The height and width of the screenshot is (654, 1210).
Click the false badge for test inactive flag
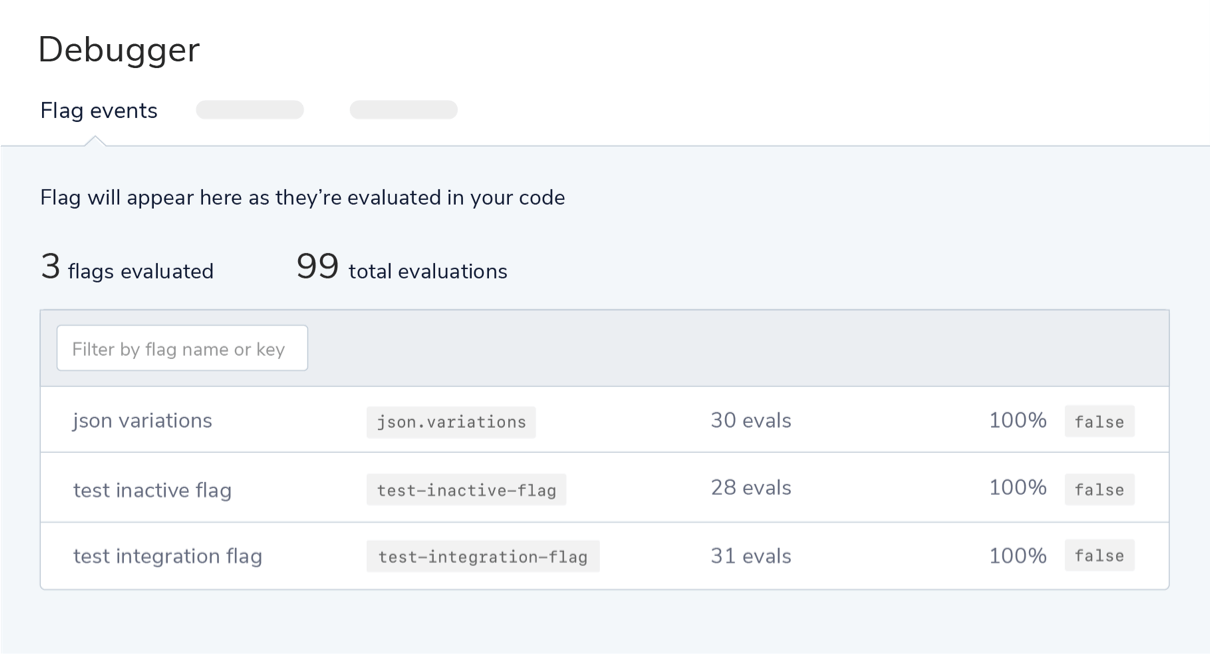click(1099, 490)
